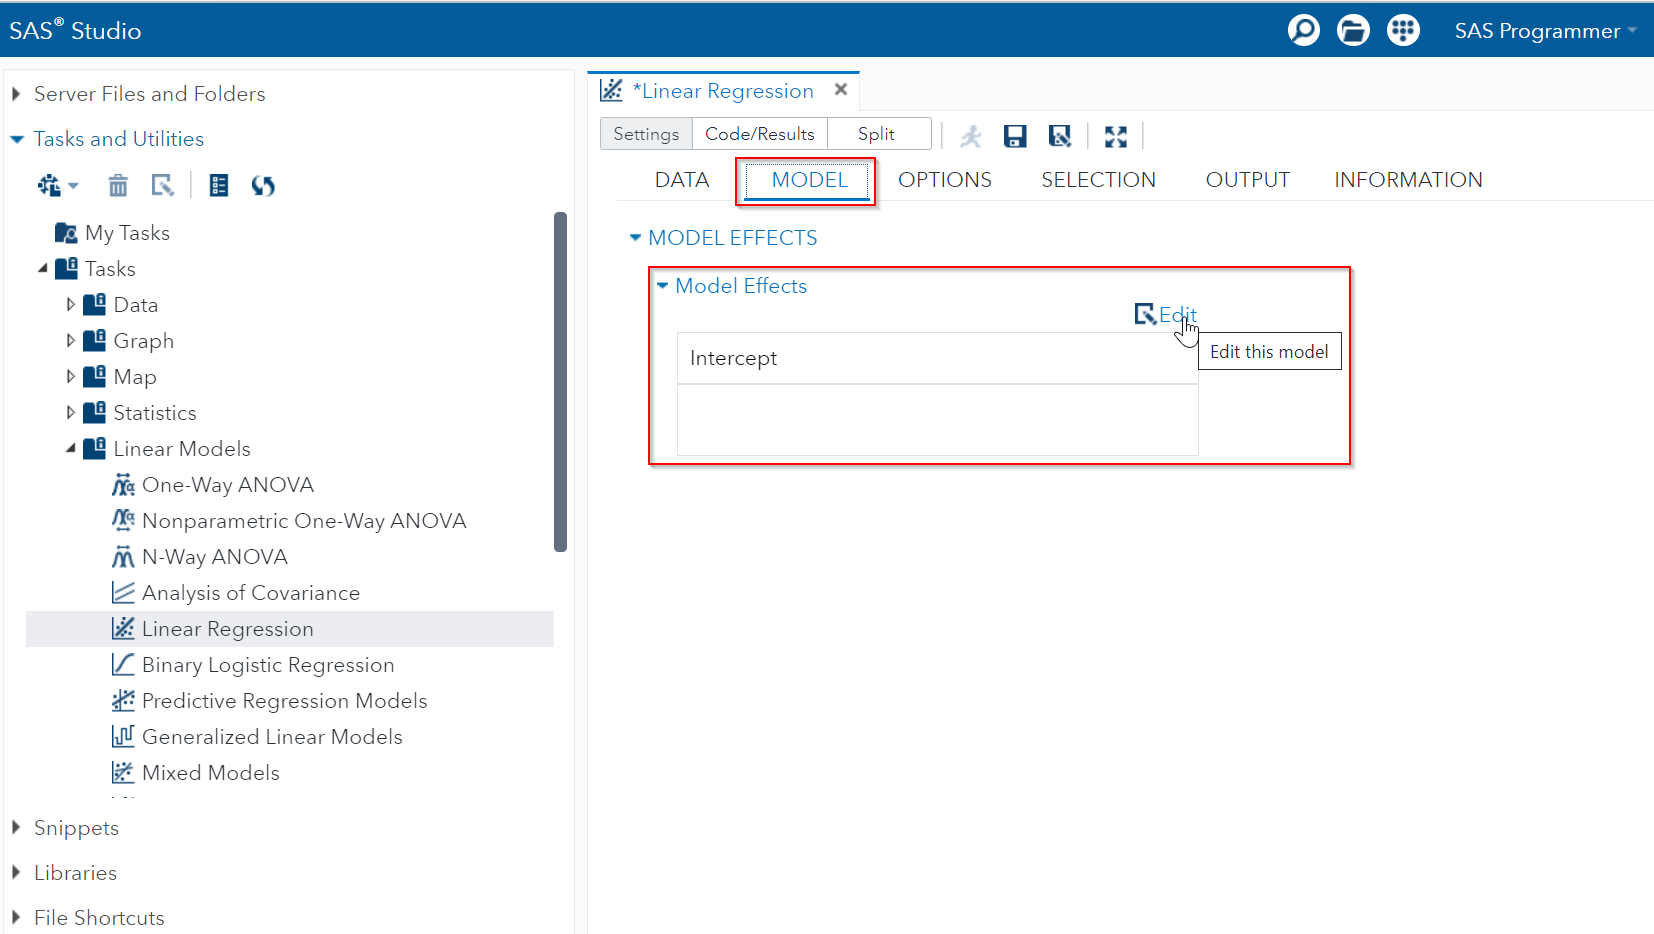Click the edit task icon in the sidebar toolbar
Screen dimensions: 1654x934
coord(163,185)
